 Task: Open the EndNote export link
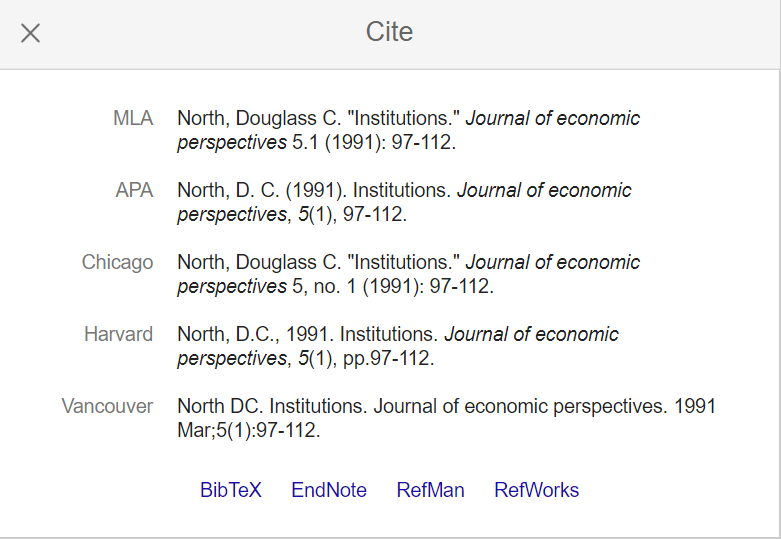(x=329, y=490)
